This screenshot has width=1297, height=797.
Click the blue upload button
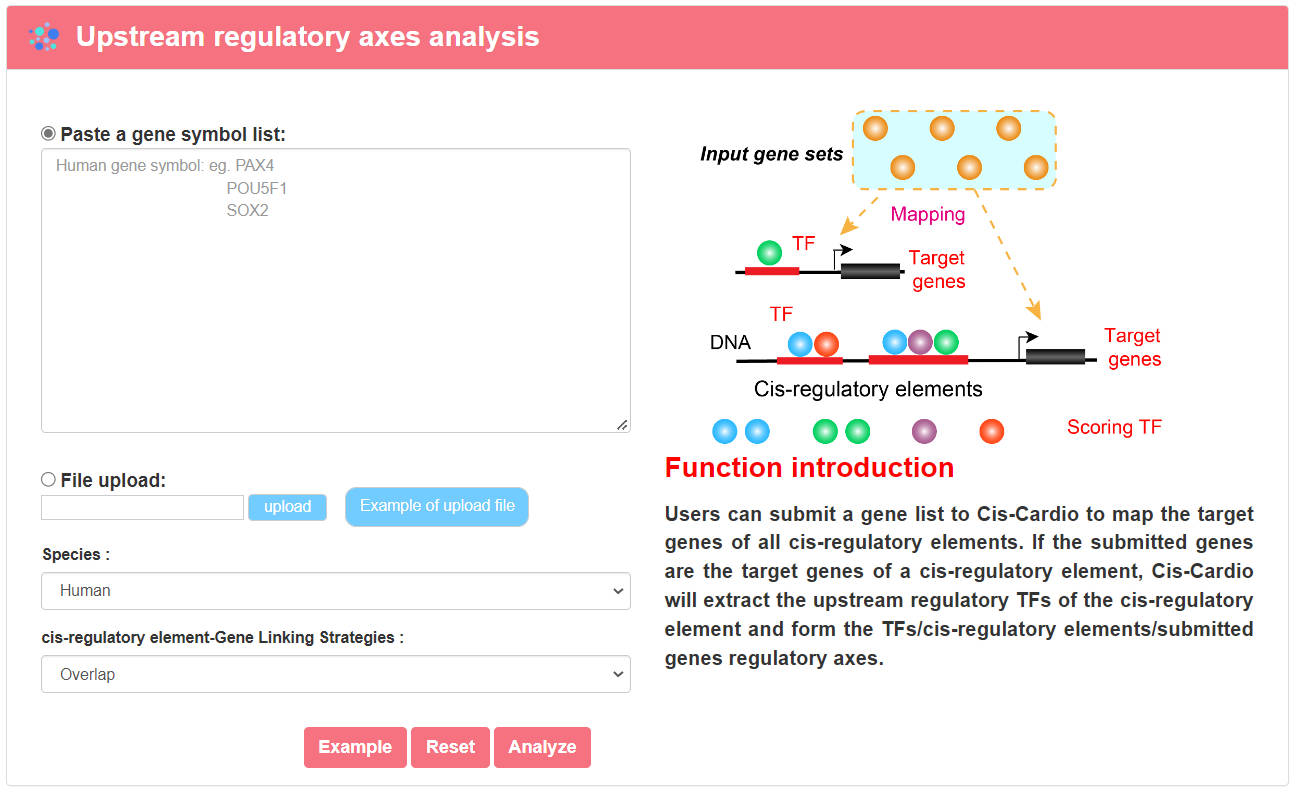[287, 507]
